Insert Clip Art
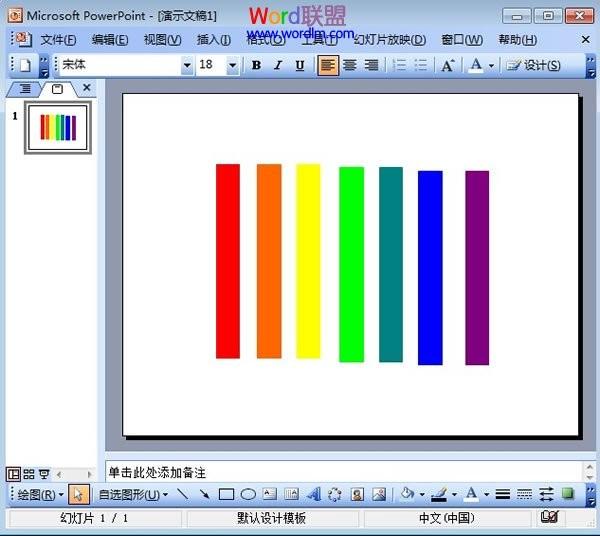 click(357, 494)
